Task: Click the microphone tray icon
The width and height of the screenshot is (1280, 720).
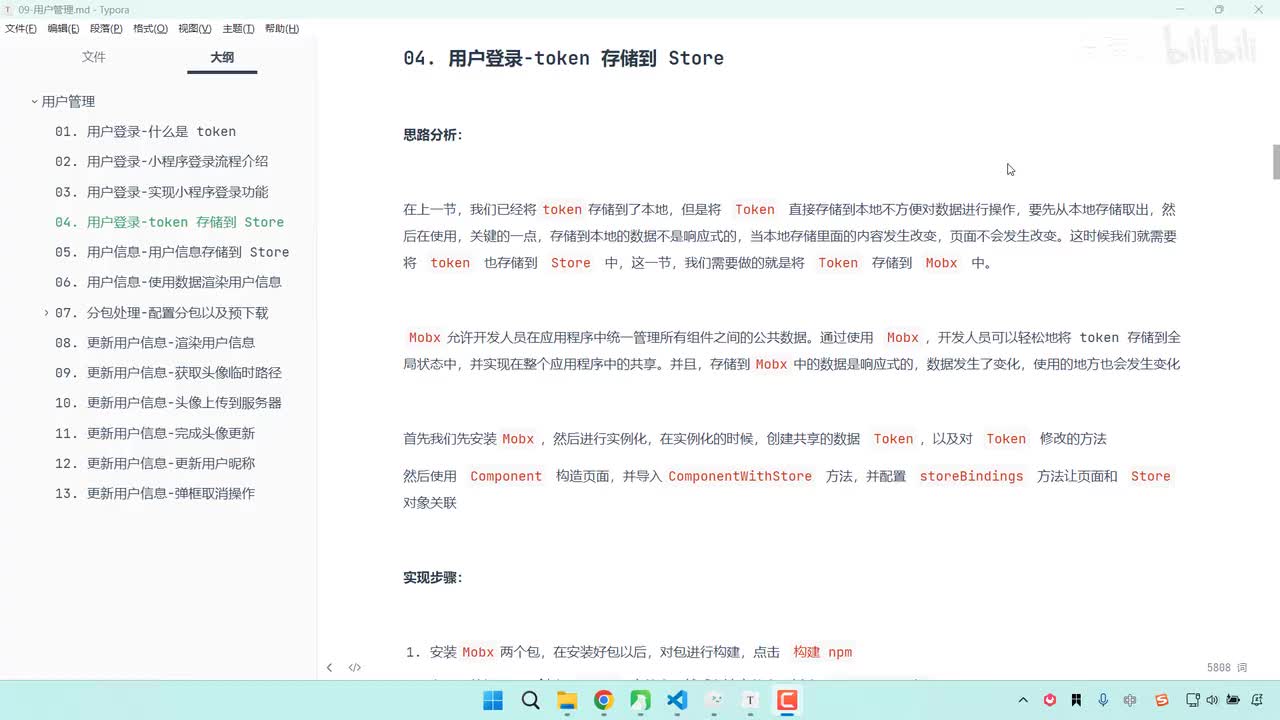Action: [x=1103, y=701]
